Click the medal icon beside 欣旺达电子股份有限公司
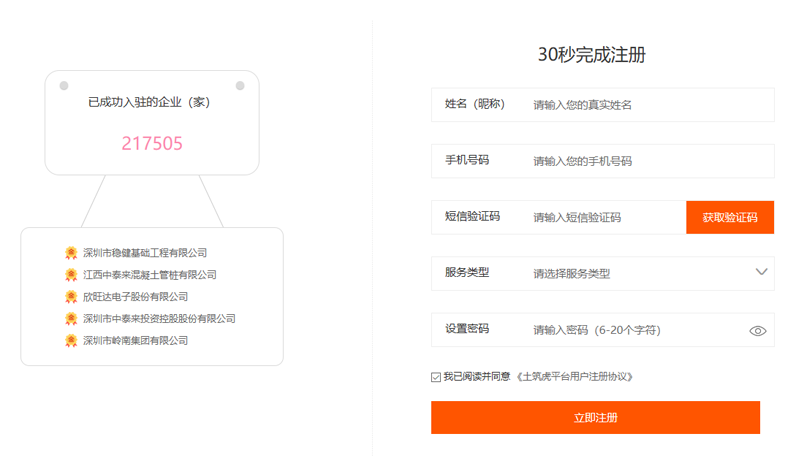Image resolution: width=795 pixels, height=461 pixels. (x=71, y=297)
